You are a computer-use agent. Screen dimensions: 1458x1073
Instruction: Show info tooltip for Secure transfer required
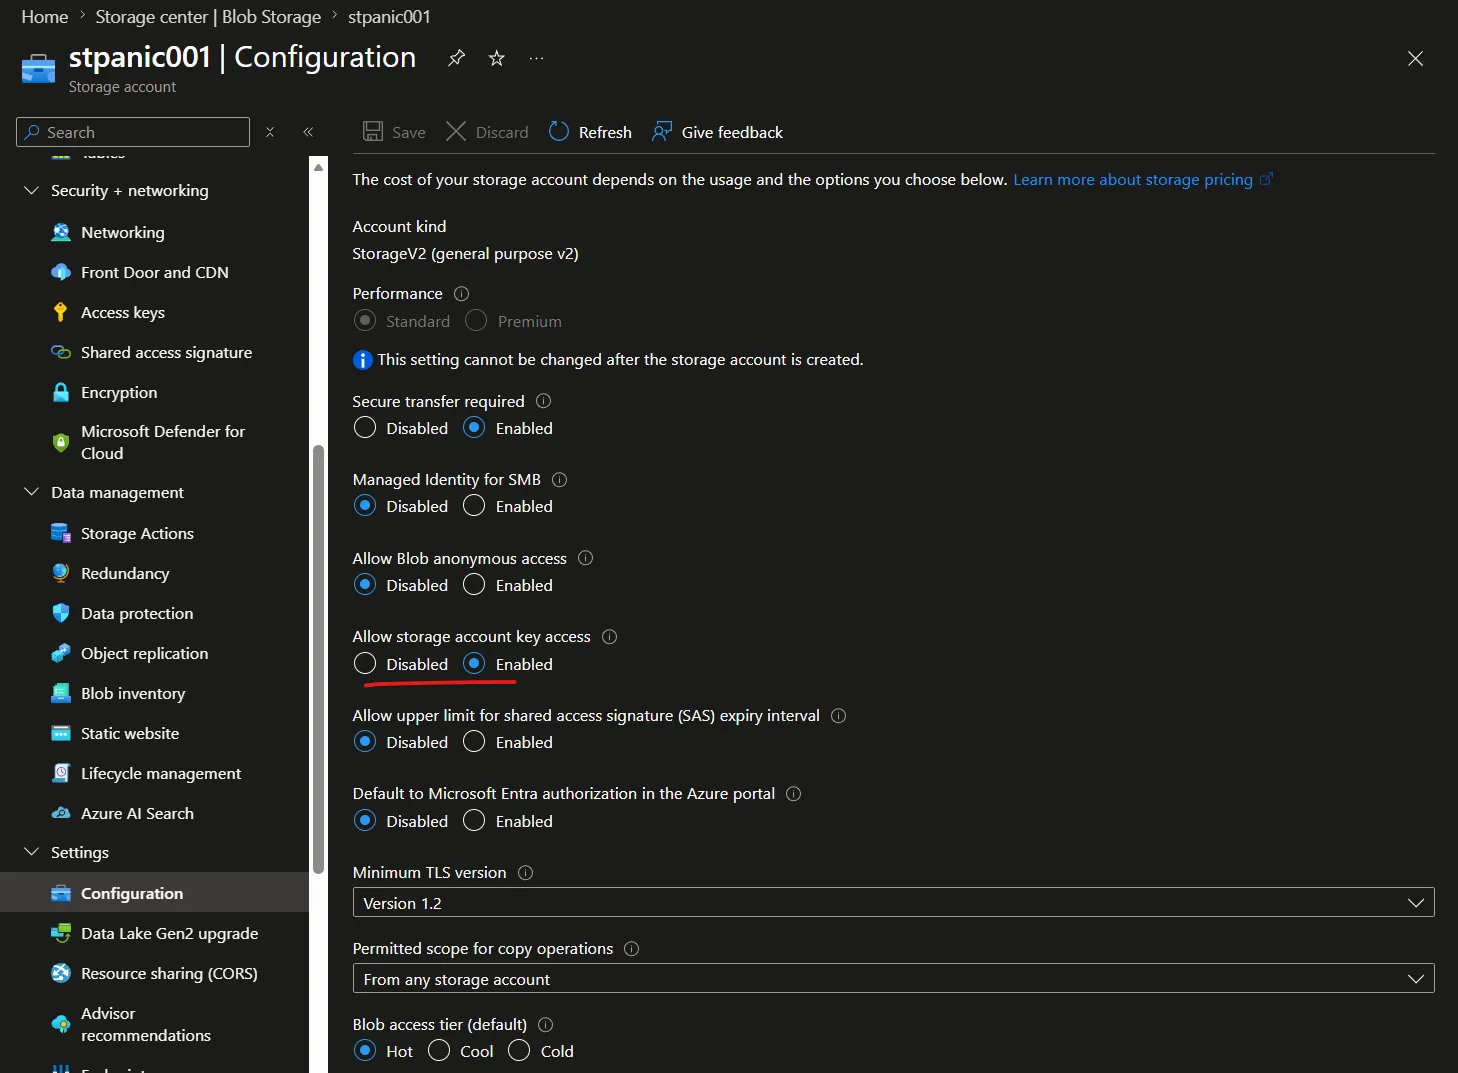pyautogui.click(x=543, y=401)
